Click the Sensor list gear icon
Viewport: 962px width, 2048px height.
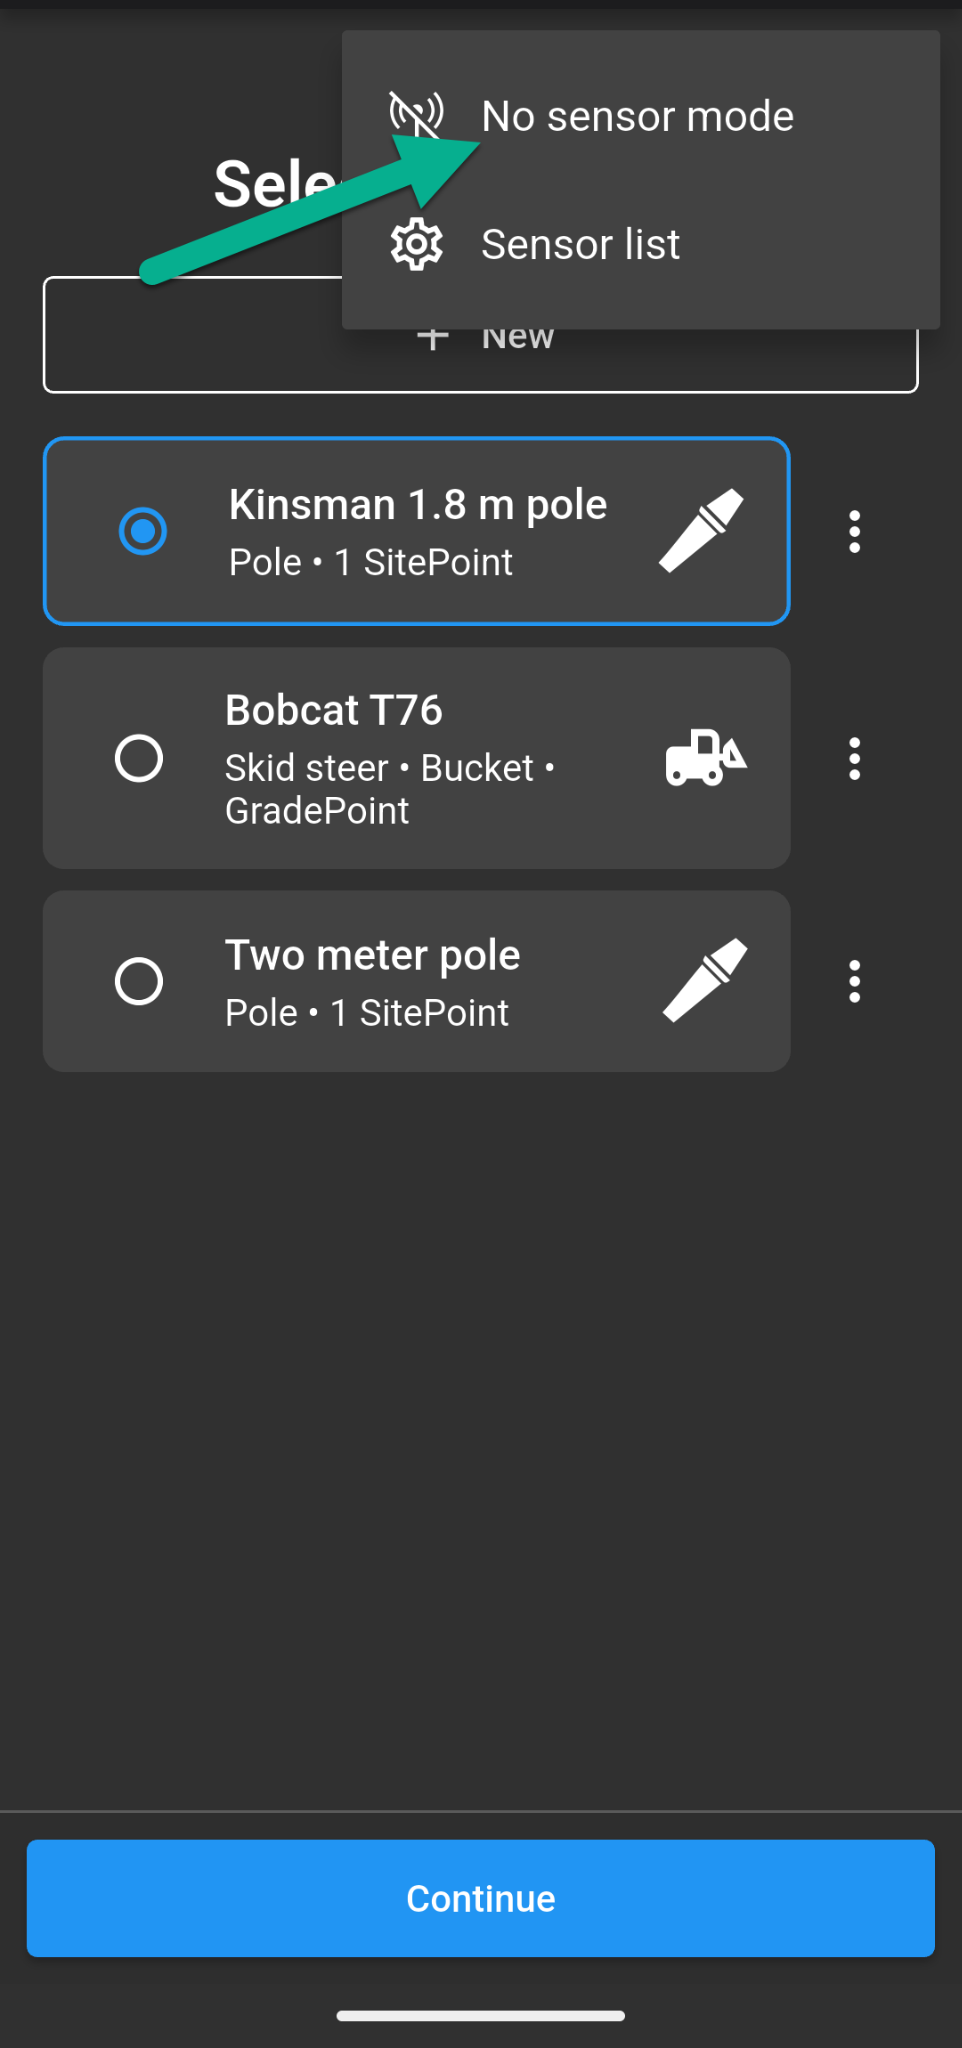point(417,244)
